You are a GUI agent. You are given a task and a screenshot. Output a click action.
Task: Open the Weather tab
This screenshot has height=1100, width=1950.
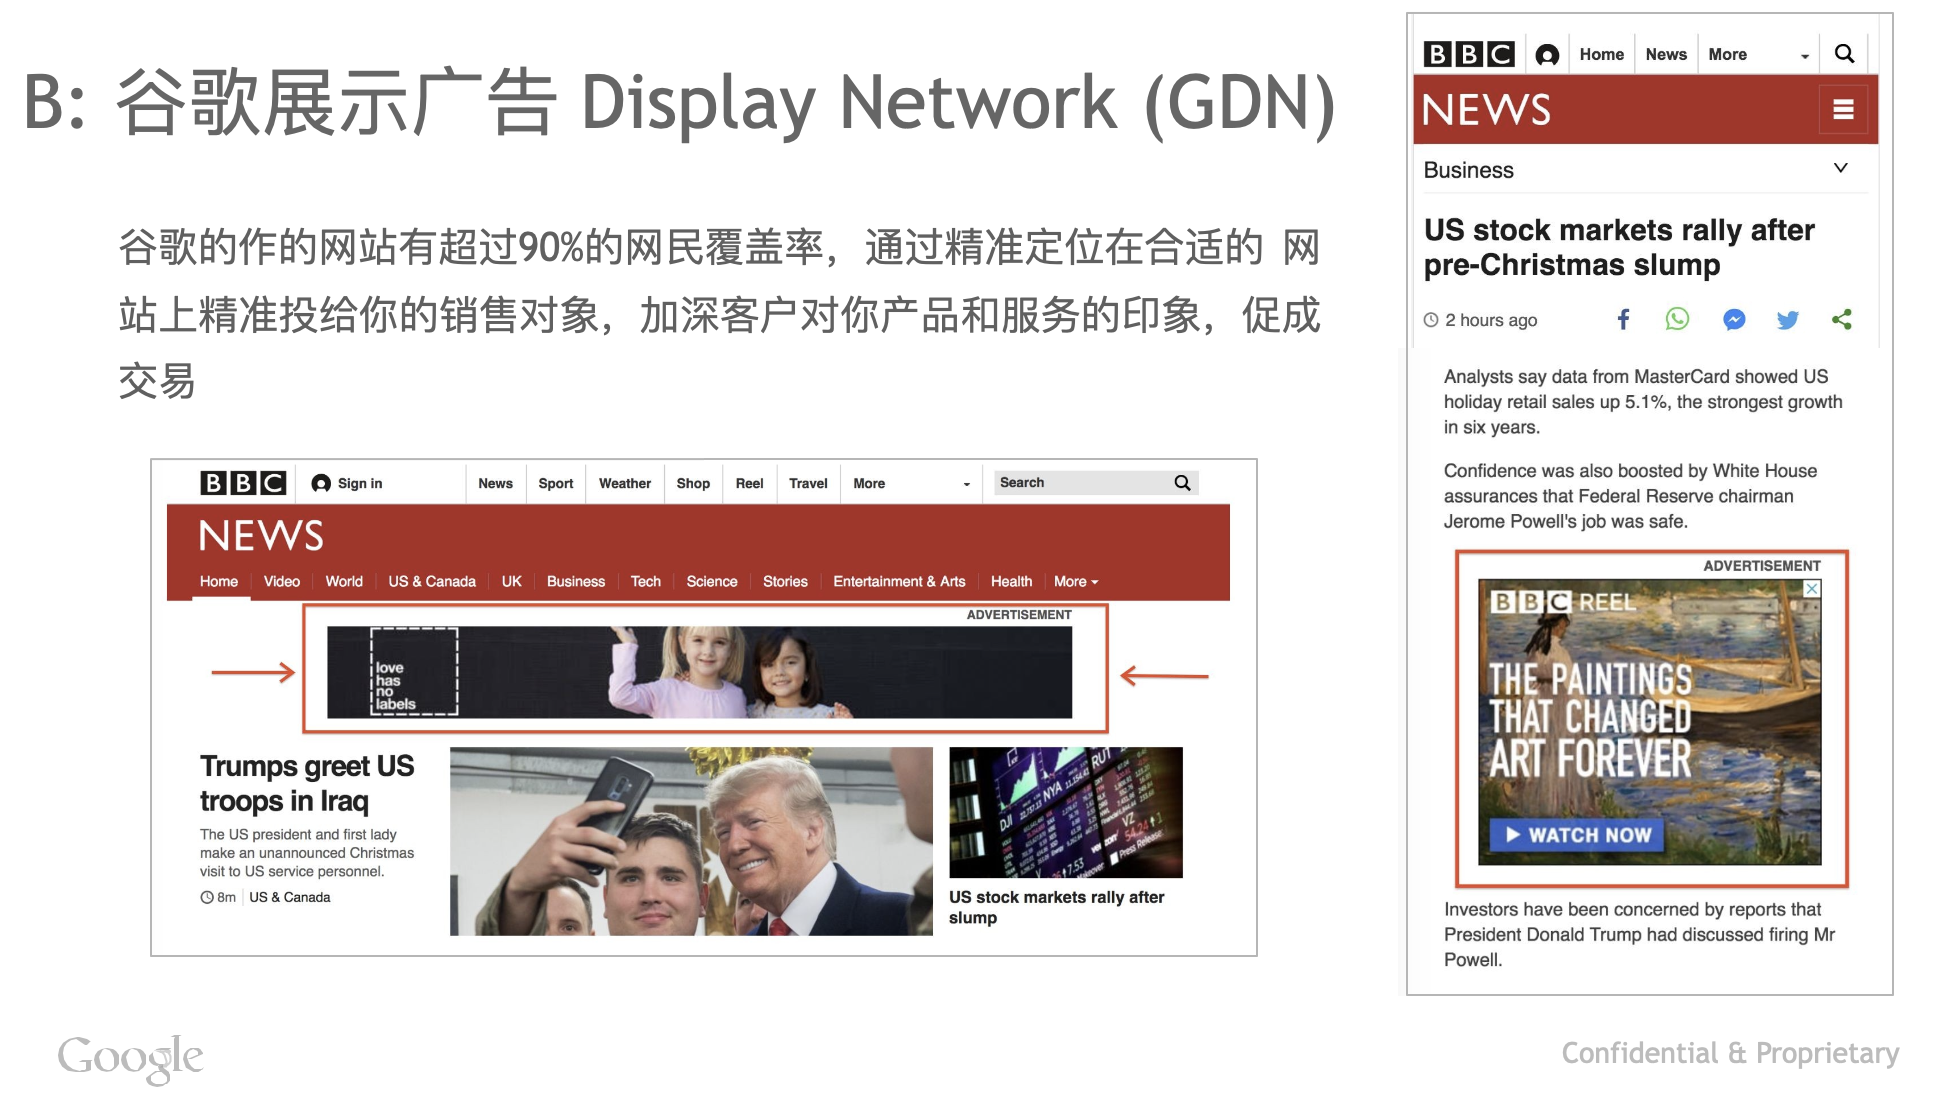click(625, 483)
